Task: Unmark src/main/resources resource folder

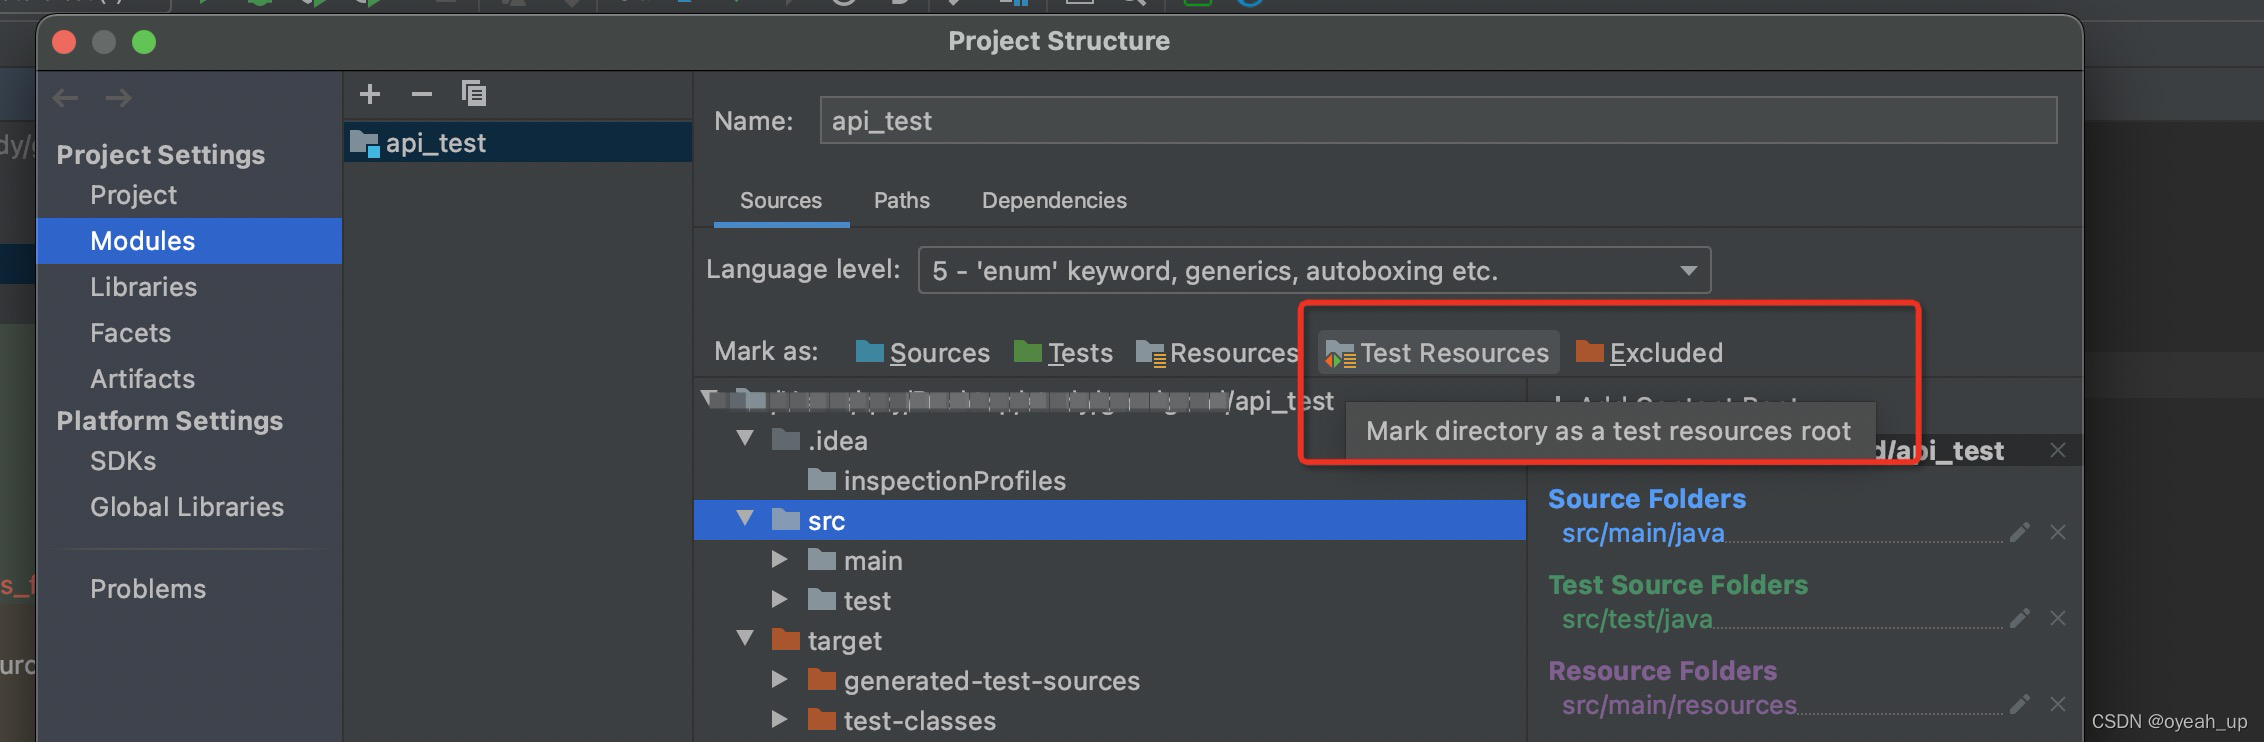Action: [2057, 705]
